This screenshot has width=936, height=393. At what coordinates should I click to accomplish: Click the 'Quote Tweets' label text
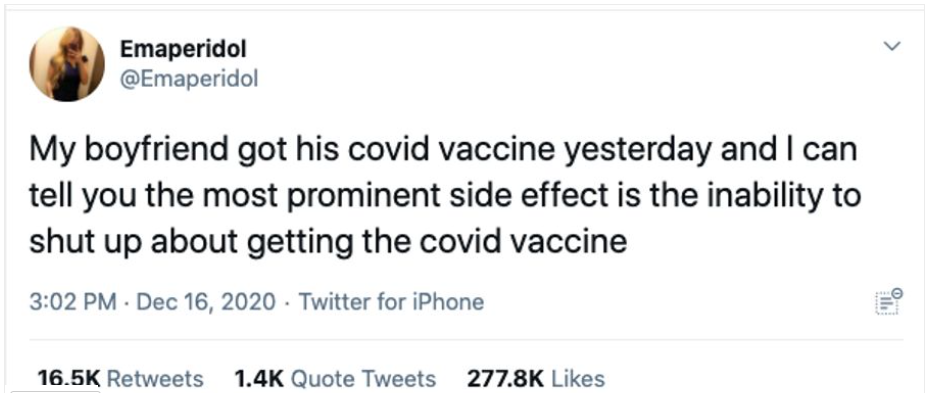pos(365,378)
